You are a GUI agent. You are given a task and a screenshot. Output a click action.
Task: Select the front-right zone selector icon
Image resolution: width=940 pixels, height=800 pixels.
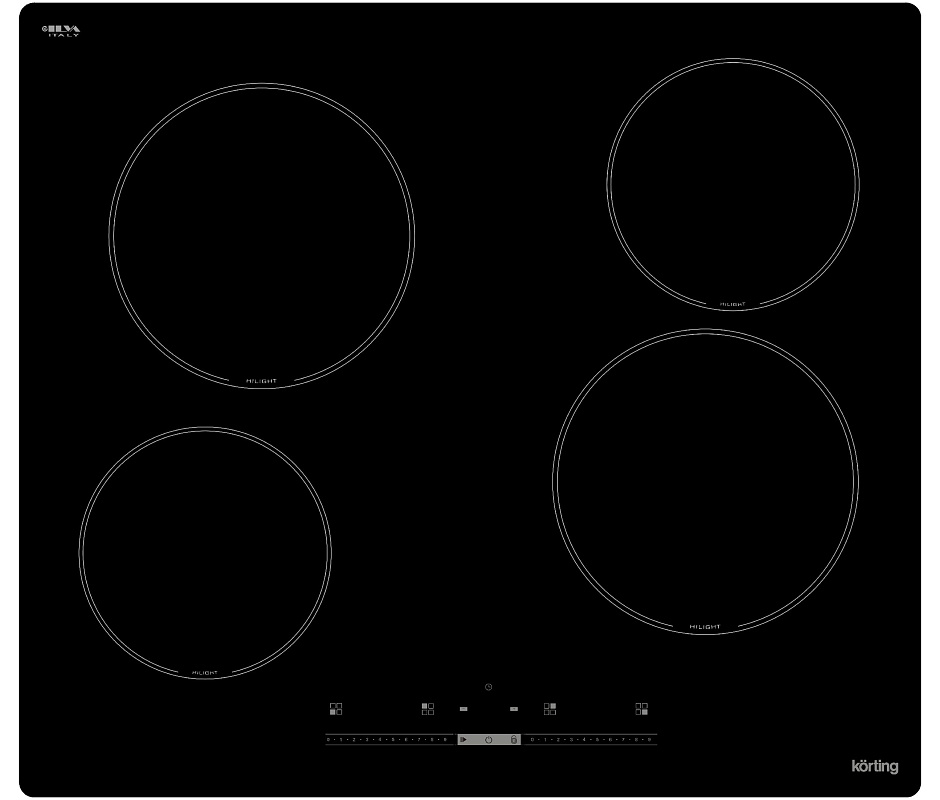click(x=641, y=709)
